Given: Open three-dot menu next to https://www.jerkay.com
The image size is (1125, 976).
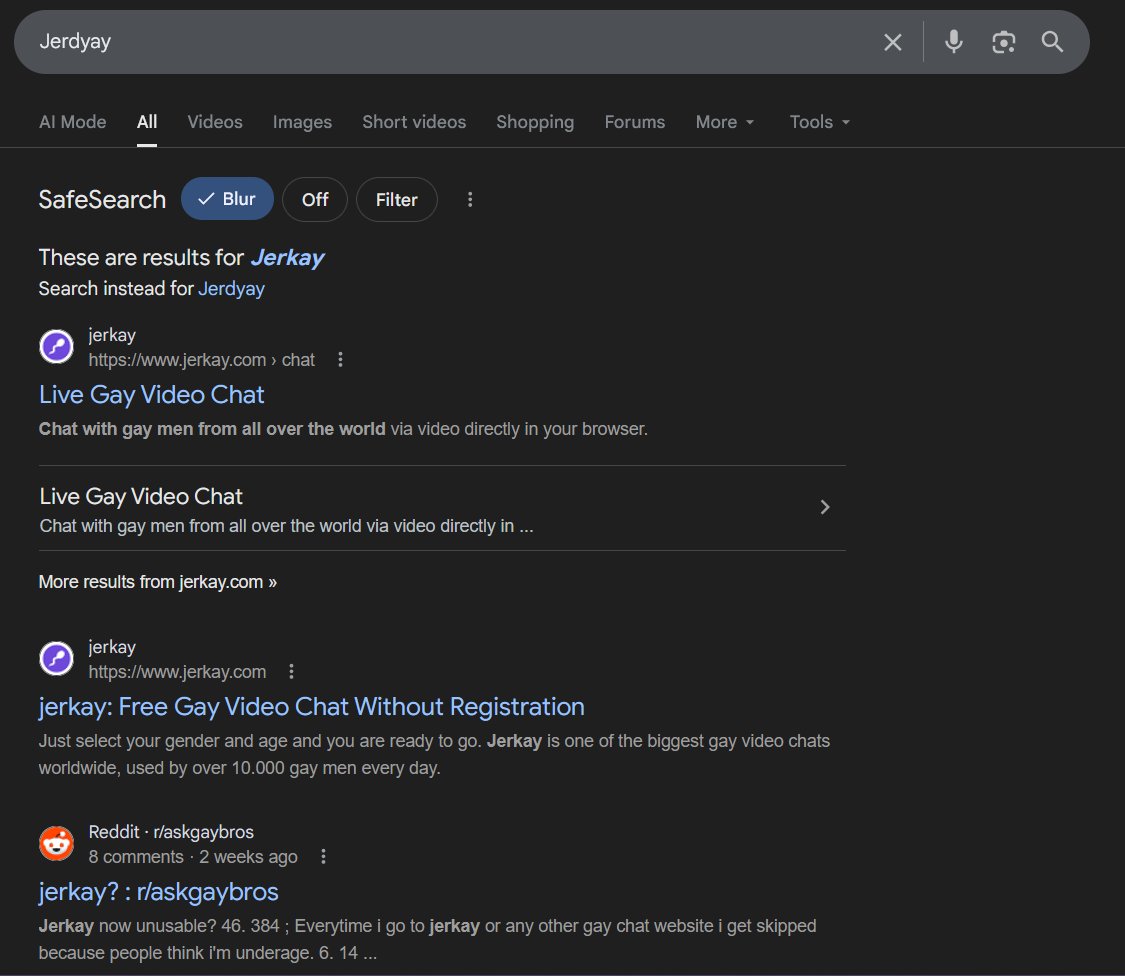Looking at the screenshot, I should pos(291,672).
